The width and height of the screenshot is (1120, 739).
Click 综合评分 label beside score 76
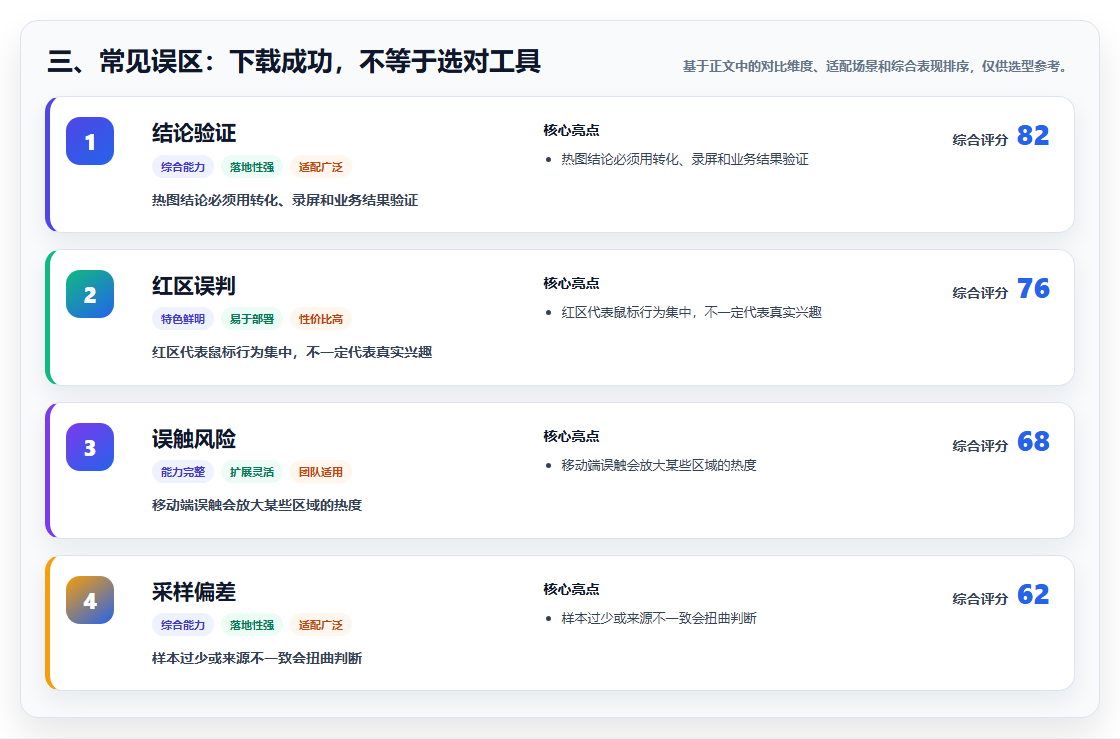pyautogui.click(x=980, y=293)
